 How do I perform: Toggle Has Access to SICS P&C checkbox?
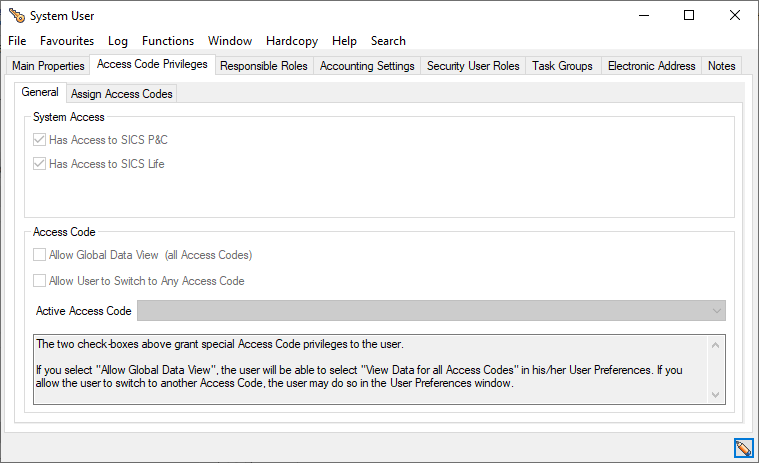point(39,140)
